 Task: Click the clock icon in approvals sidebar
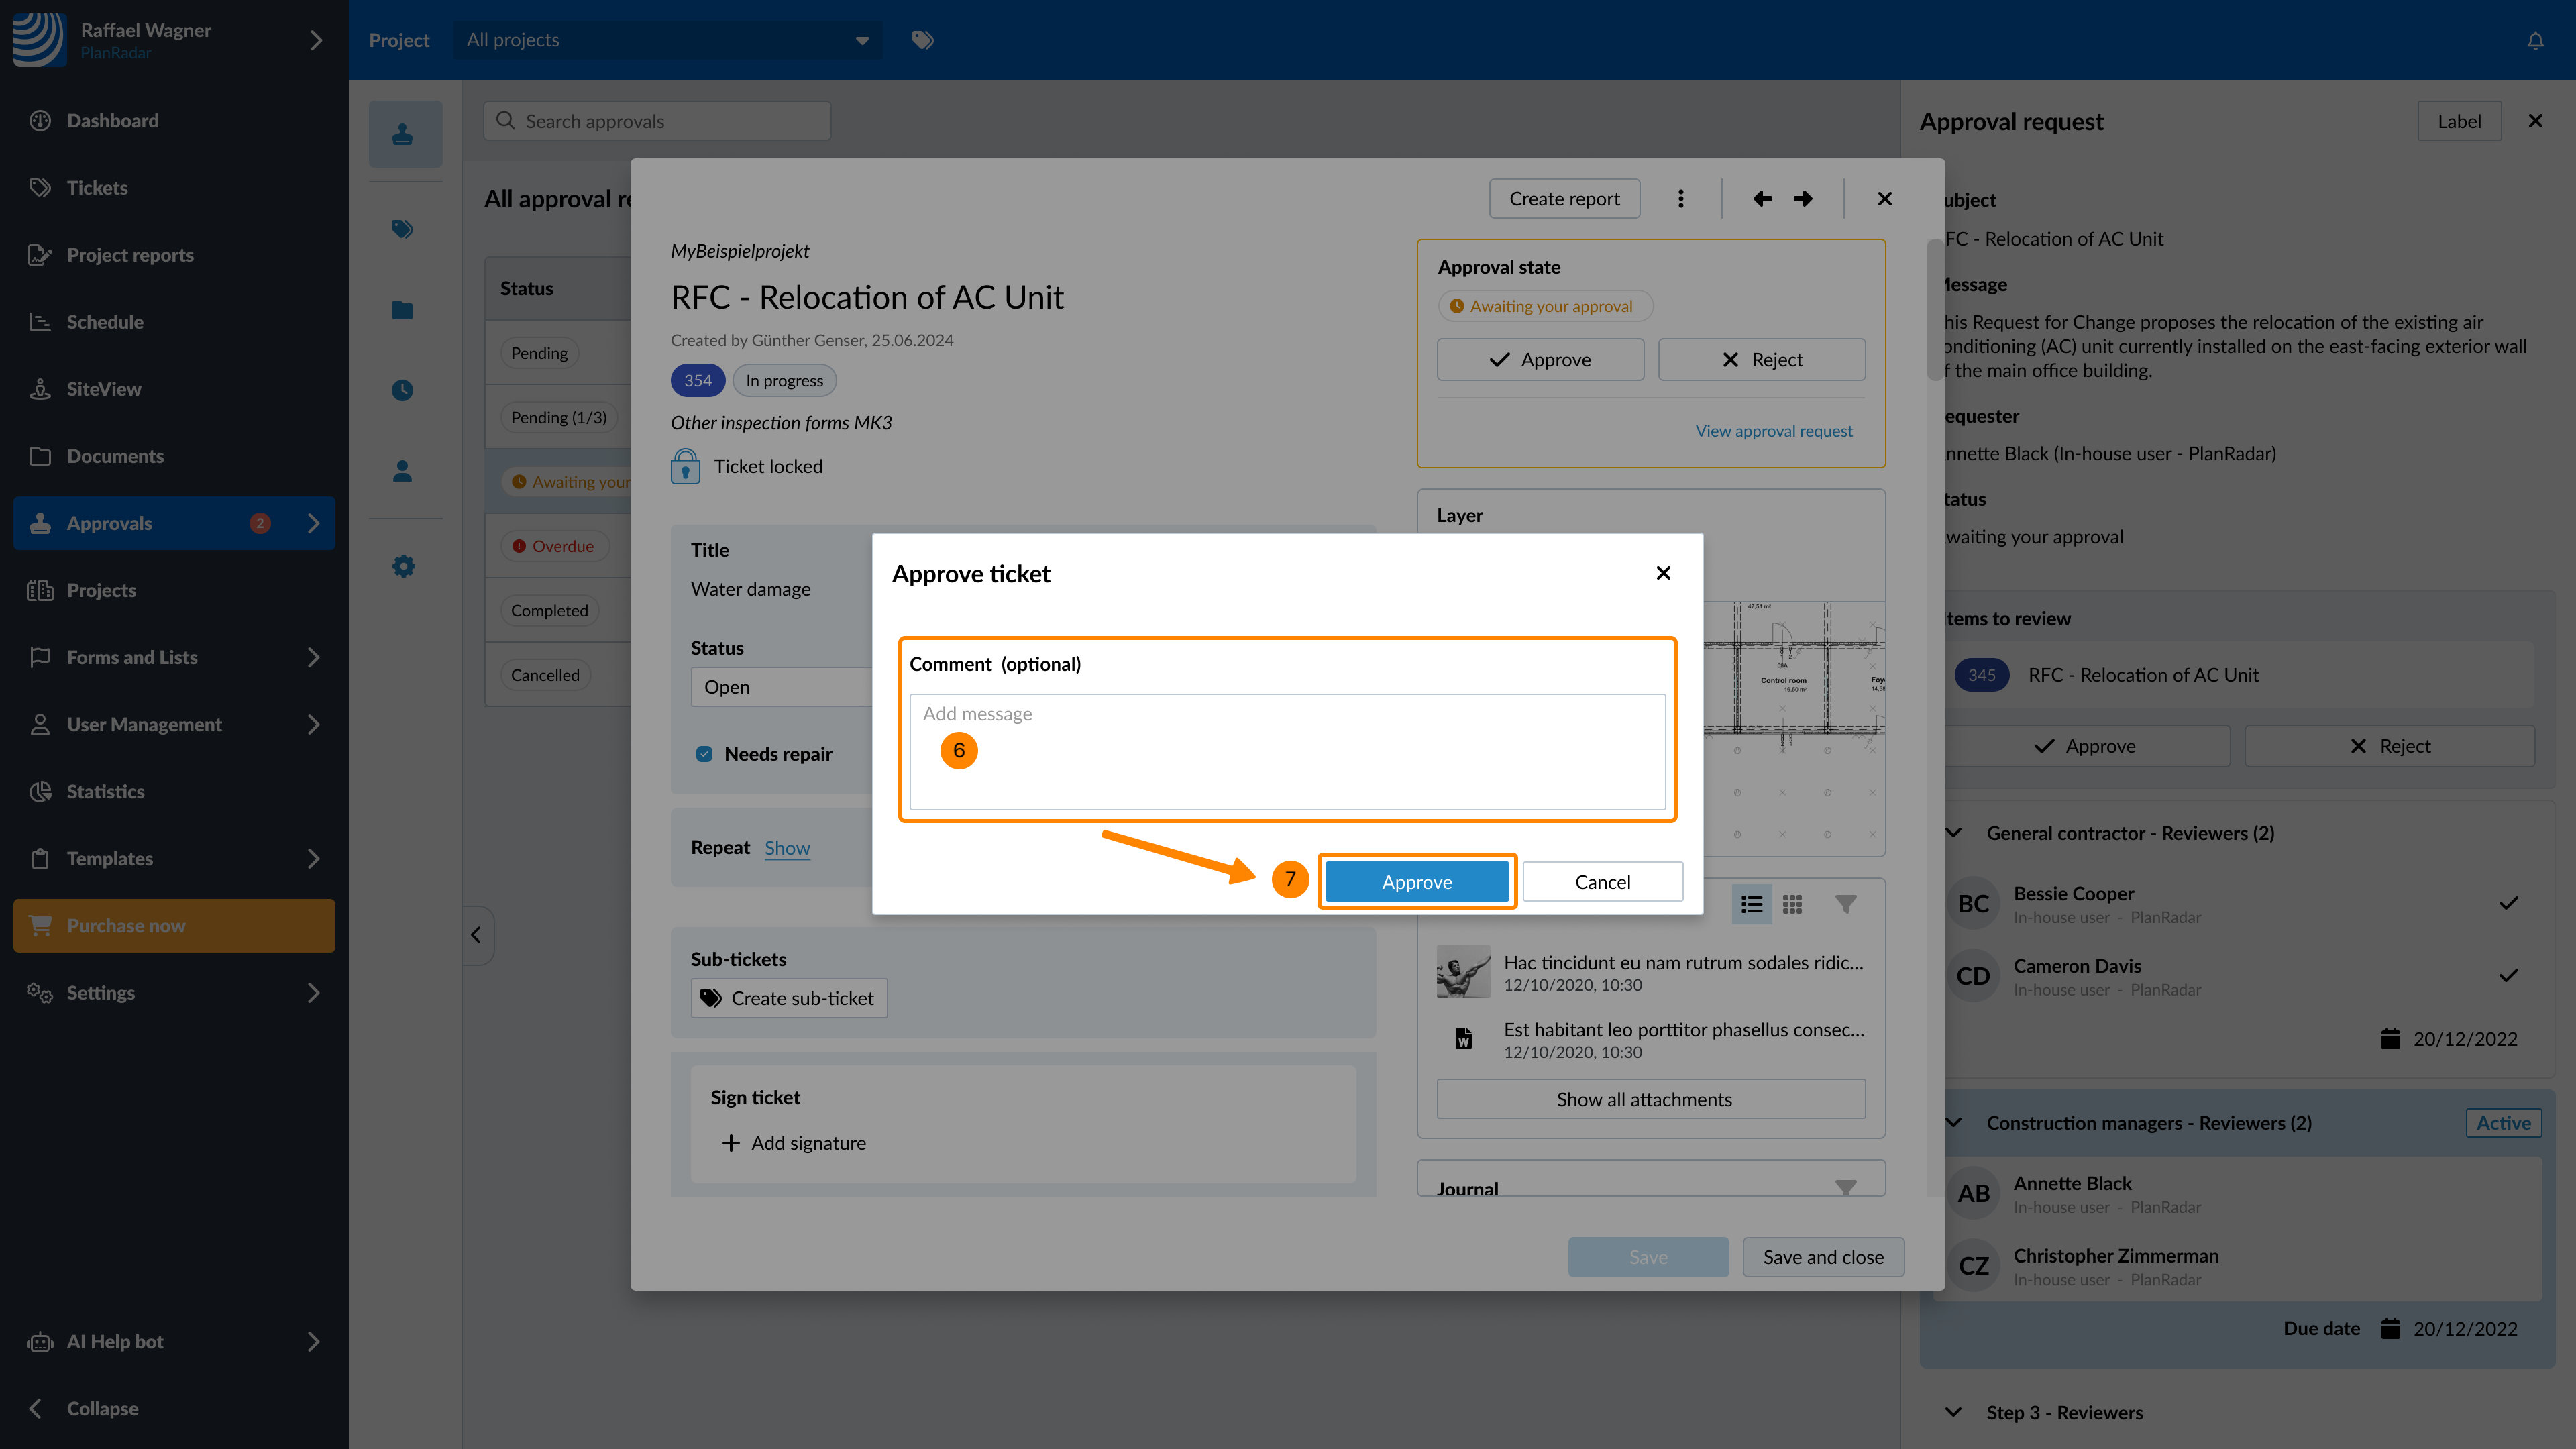403,390
